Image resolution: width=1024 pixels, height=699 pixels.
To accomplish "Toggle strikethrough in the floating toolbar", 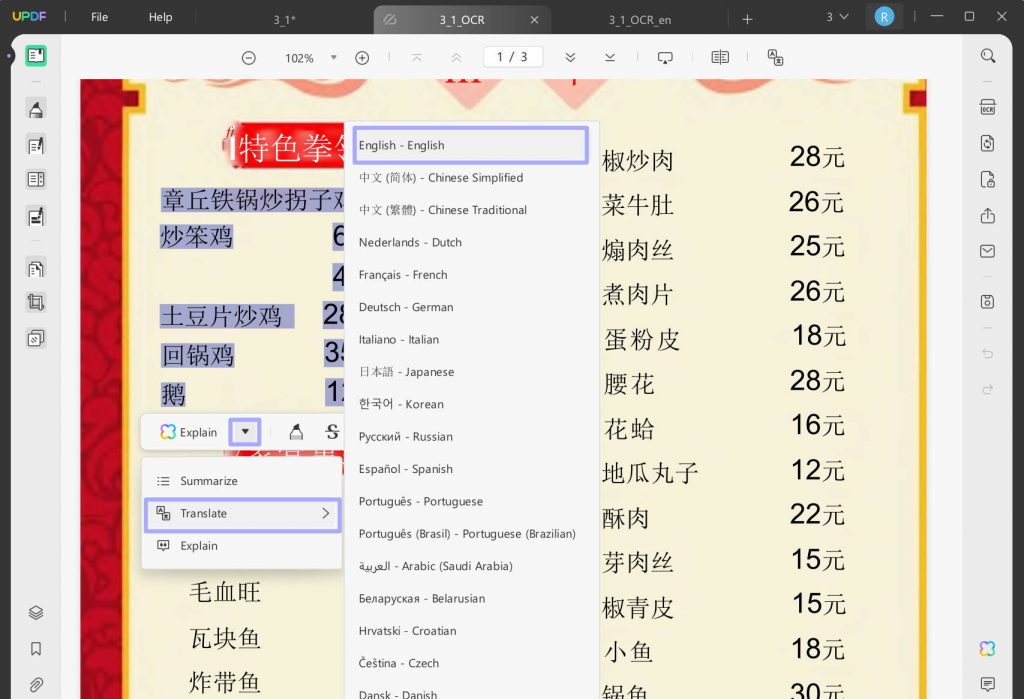I will pos(332,431).
